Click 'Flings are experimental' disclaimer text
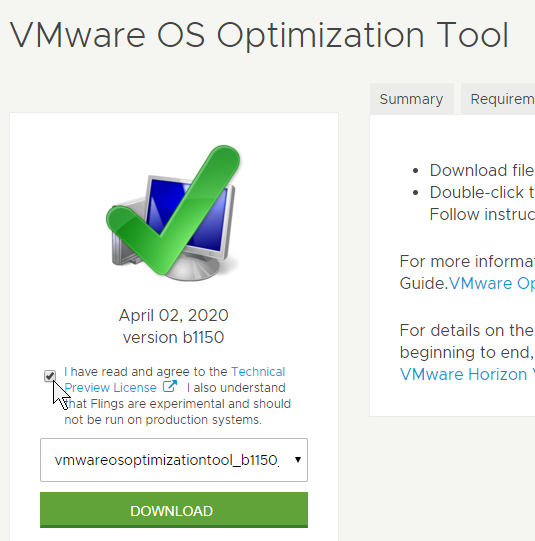The width and height of the screenshot is (535, 541). point(177,412)
